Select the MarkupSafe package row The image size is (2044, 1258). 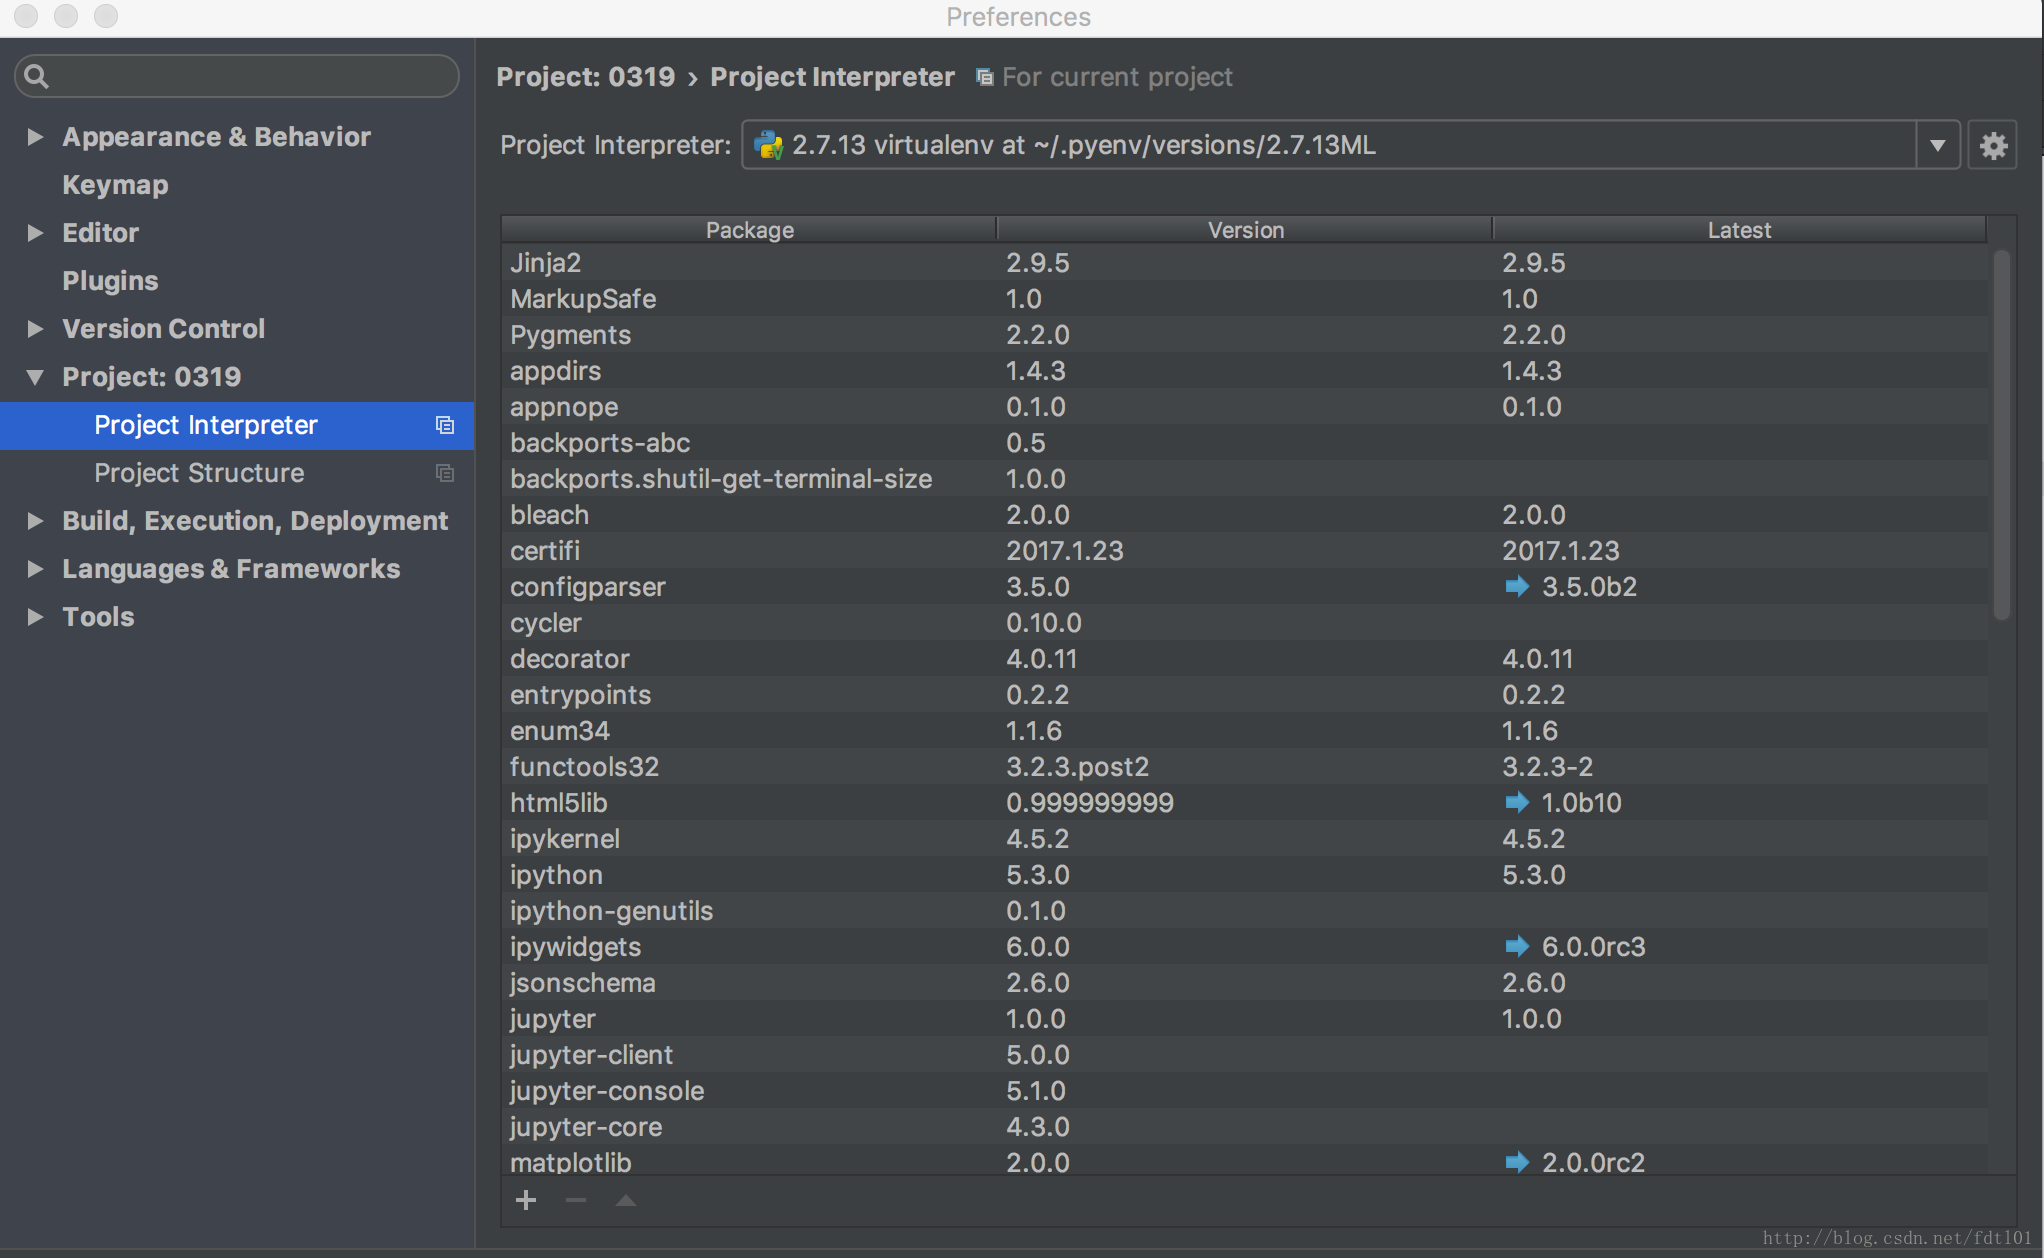click(x=1245, y=299)
